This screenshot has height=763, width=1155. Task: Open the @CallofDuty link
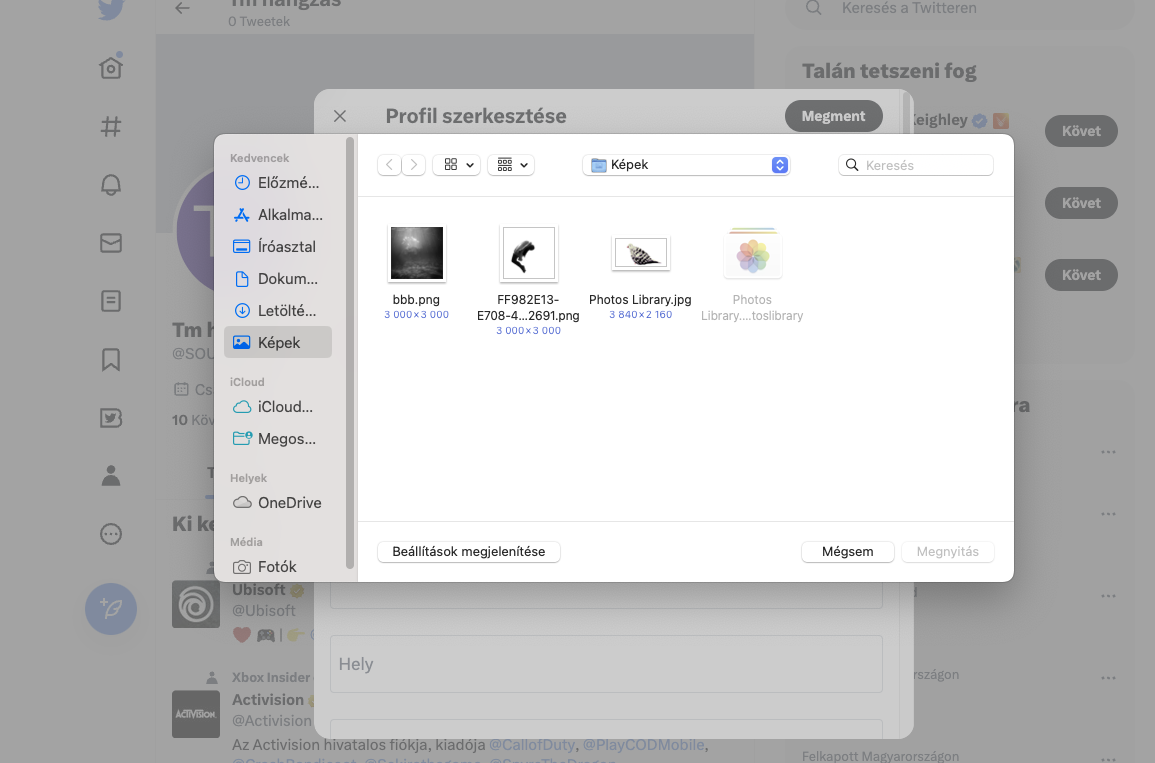532,745
